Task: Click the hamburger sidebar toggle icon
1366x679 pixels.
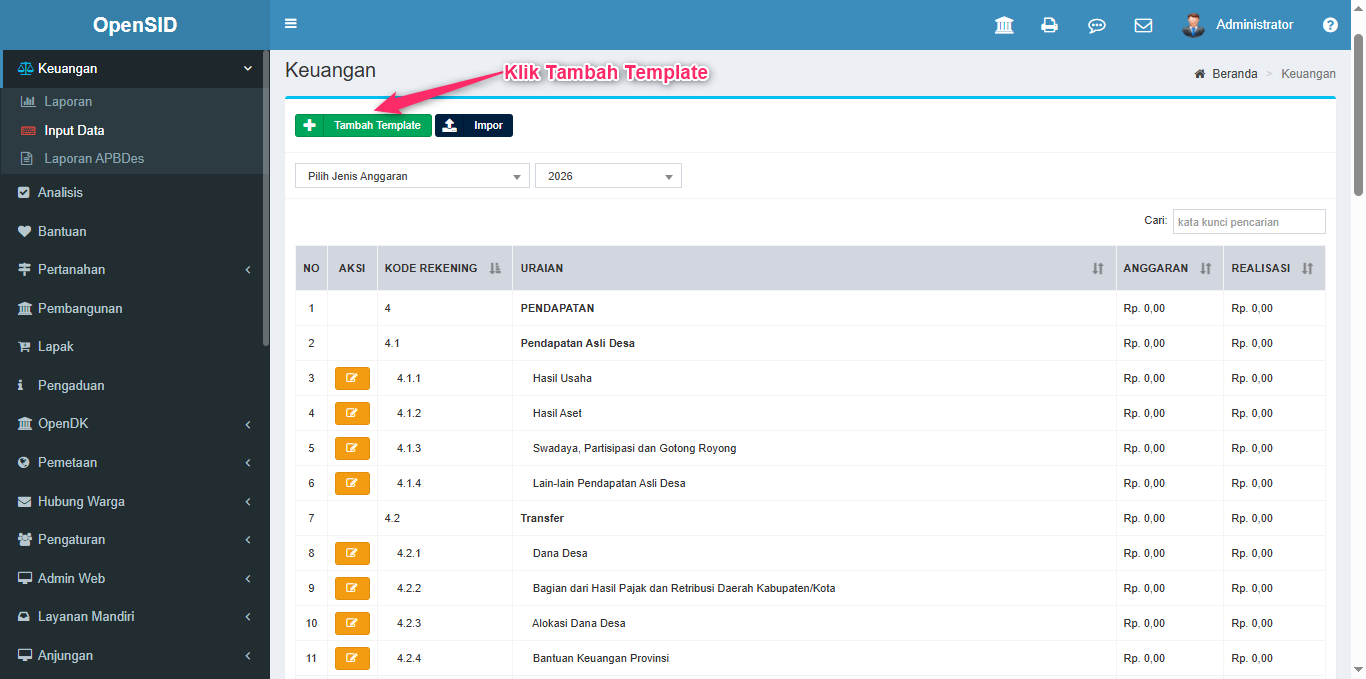Action: [291, 24]
